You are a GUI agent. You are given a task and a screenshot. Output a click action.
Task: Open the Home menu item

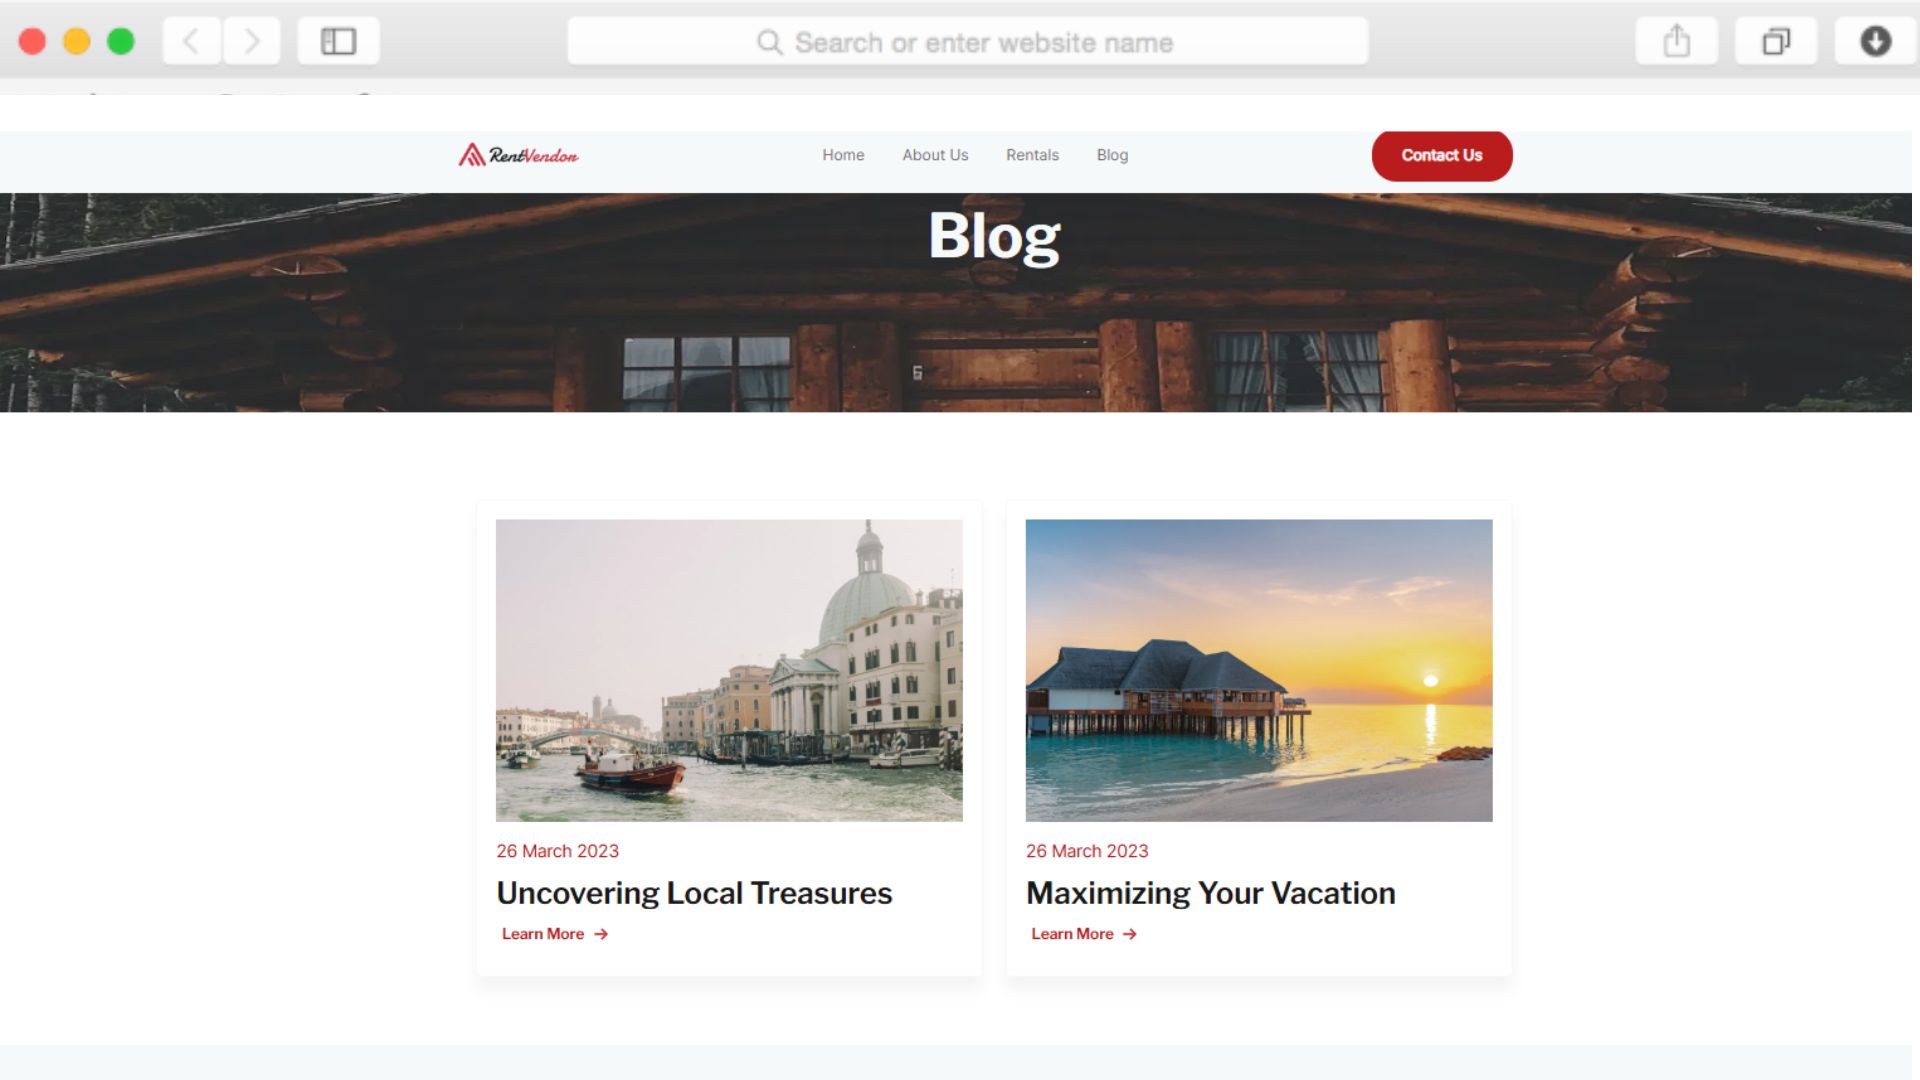pos(843,155)
